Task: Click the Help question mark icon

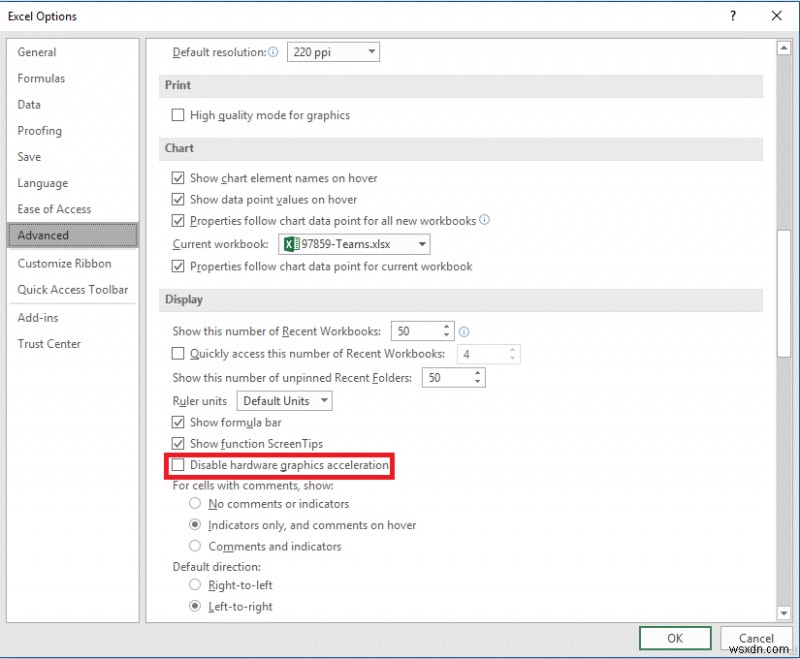Action: [x=732, y=16]
